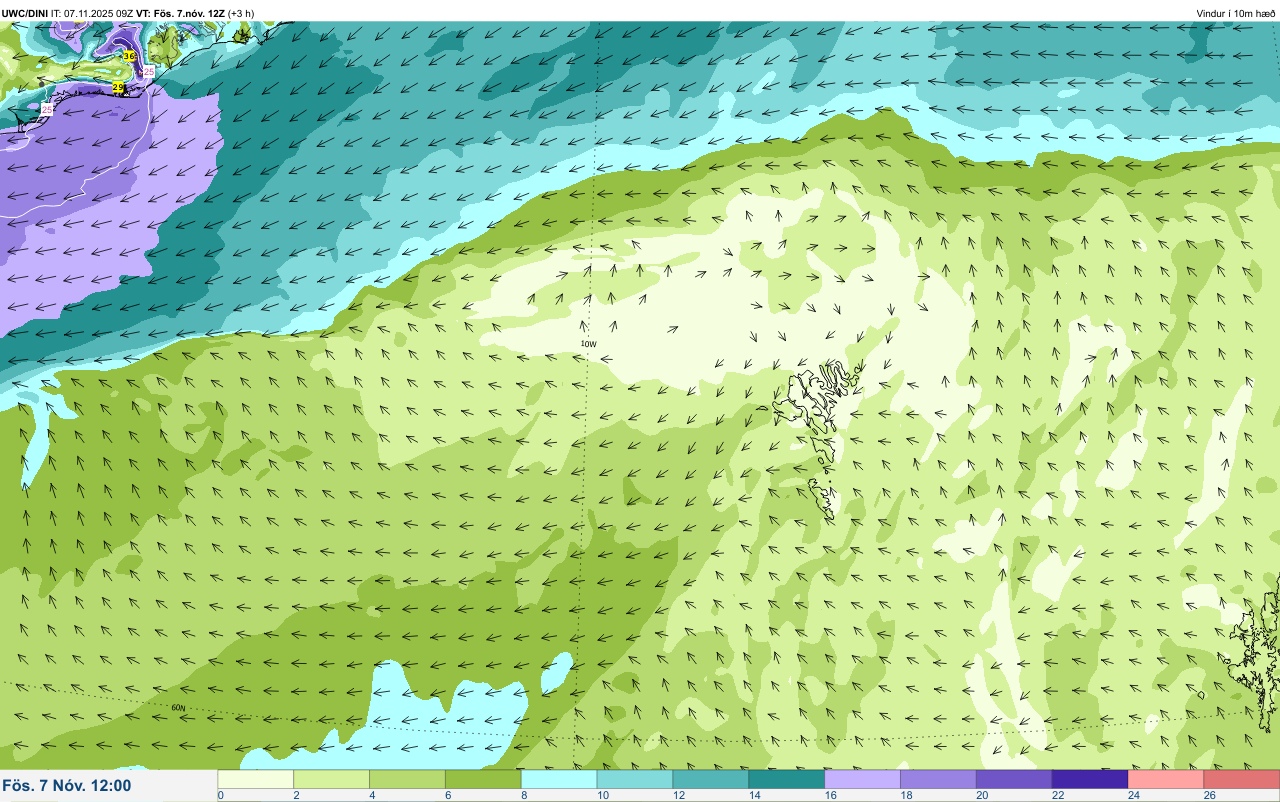Click the '60N' latitude label
This screenshot has width=1280, height=802.
click(178, 708)
